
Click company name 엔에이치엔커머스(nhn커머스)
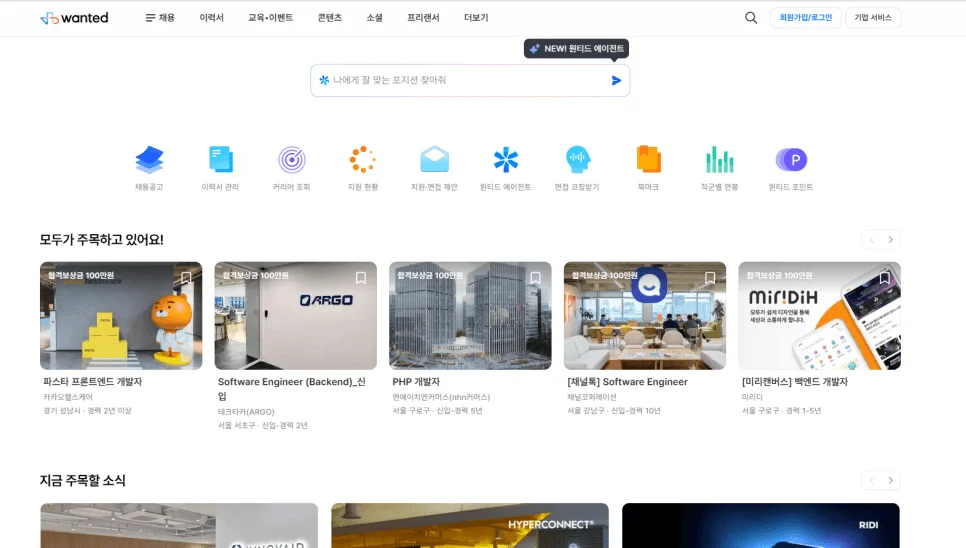pos(441,397)
